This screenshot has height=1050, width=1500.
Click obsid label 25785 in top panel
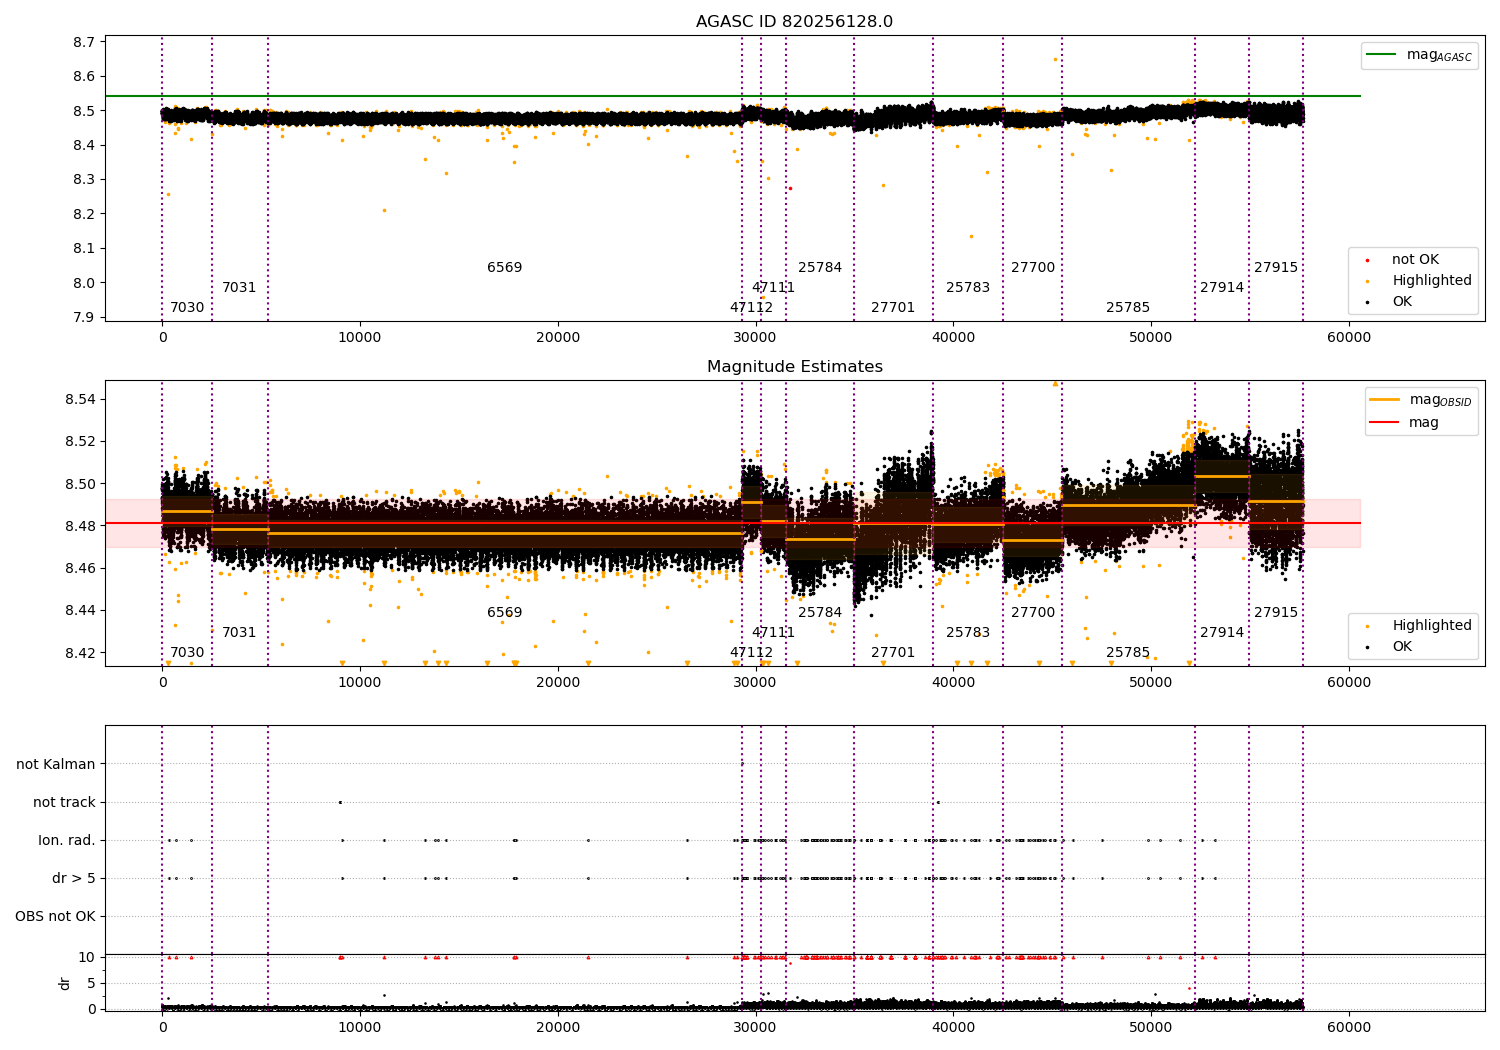[1128, 308]
